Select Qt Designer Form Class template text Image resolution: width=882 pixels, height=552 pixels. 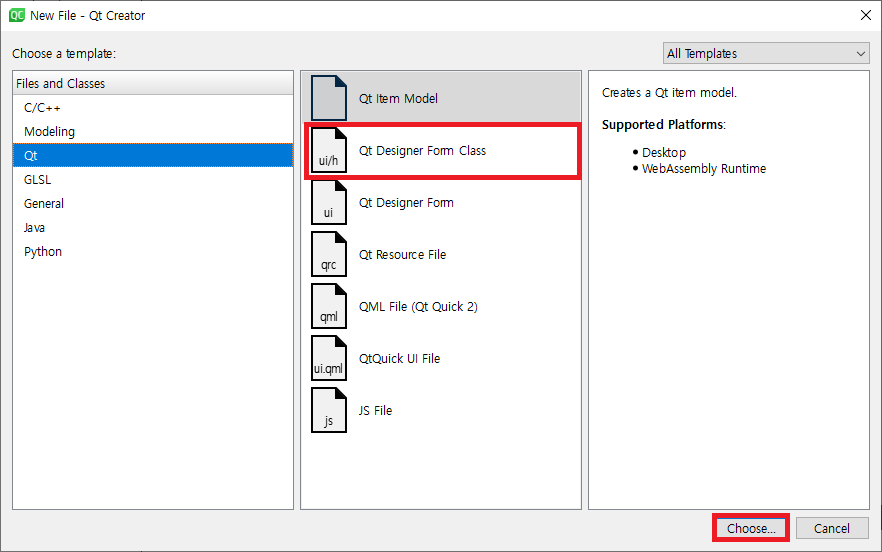tap(422, 151)
